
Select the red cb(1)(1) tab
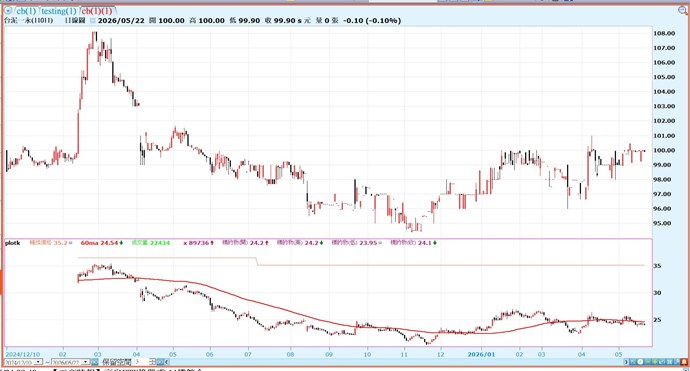(x=97, y=11)
